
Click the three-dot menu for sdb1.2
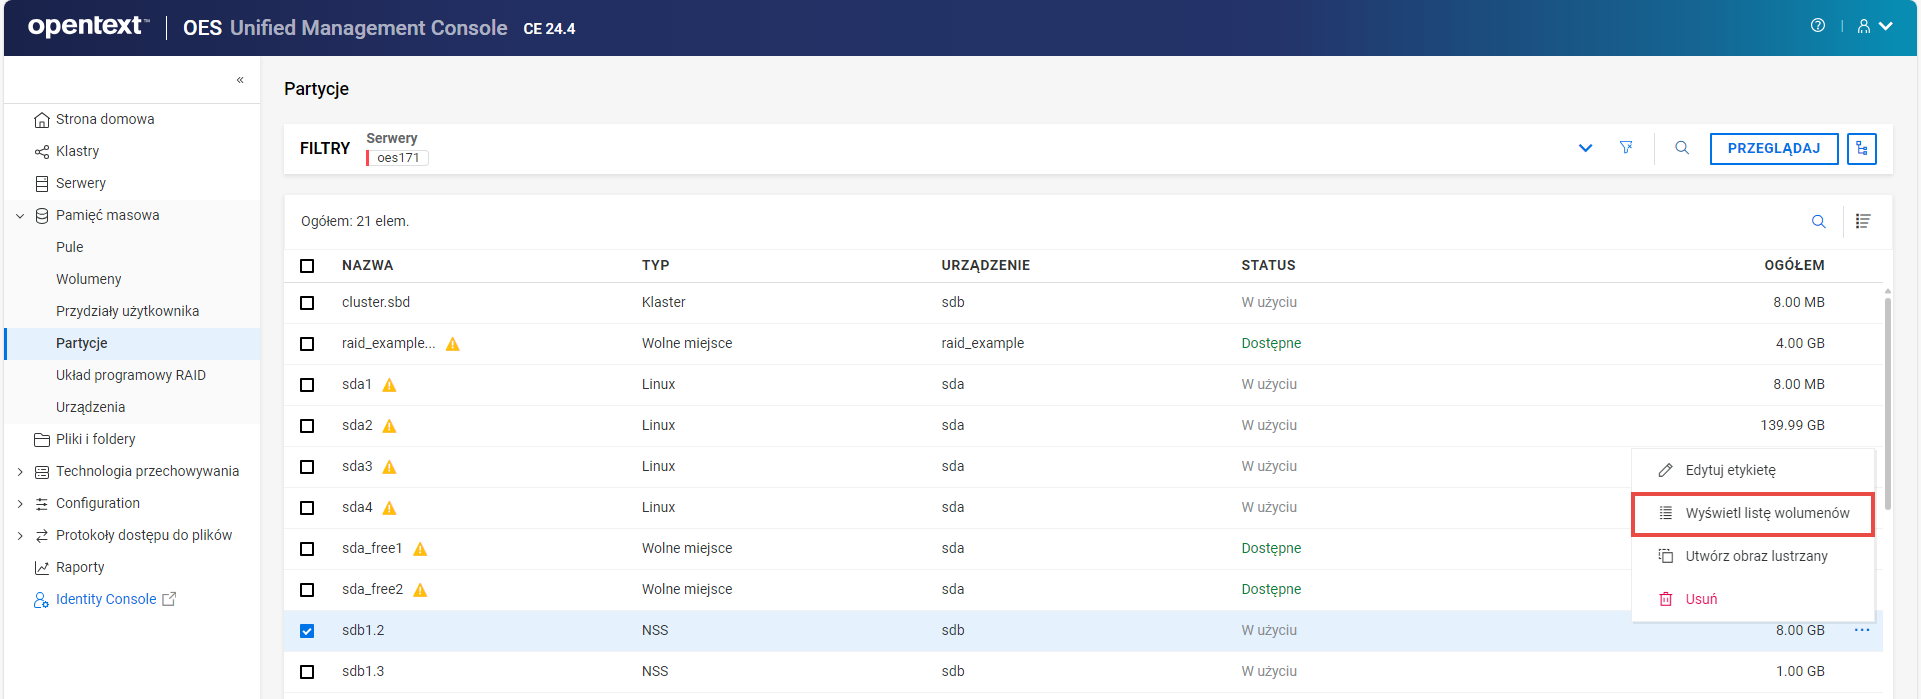point(1861,630)
